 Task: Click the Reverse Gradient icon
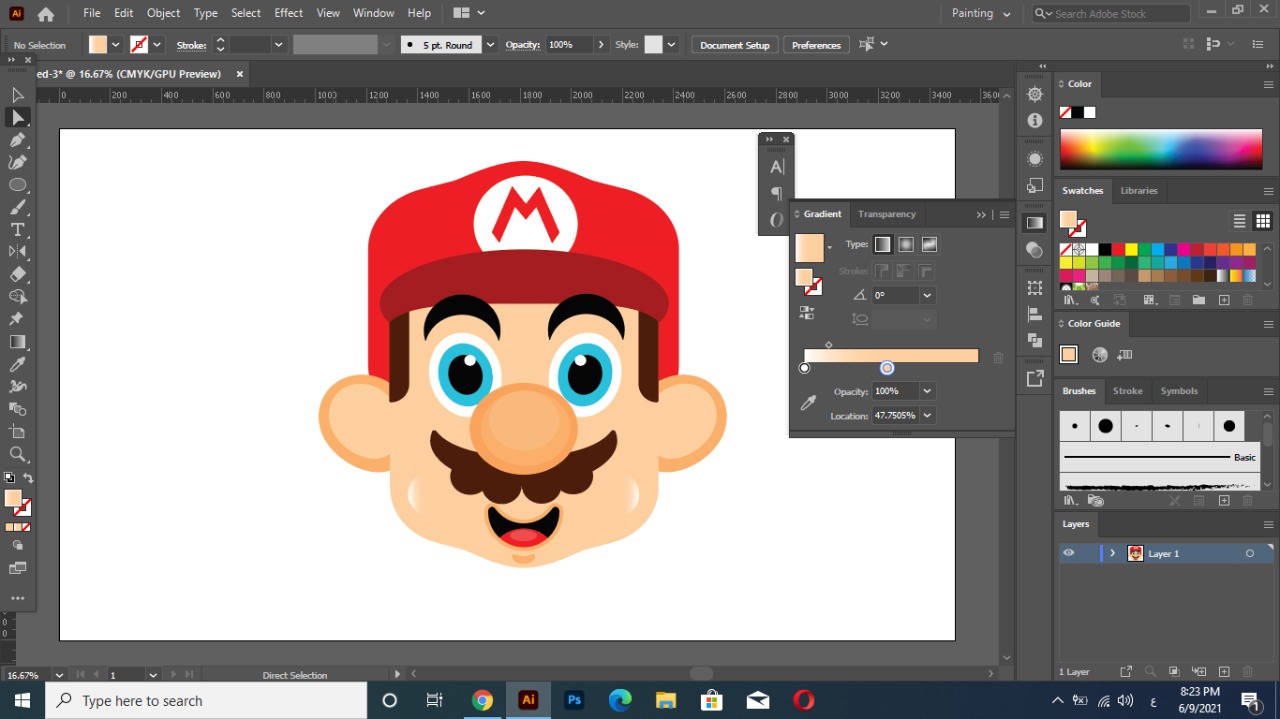807,313
